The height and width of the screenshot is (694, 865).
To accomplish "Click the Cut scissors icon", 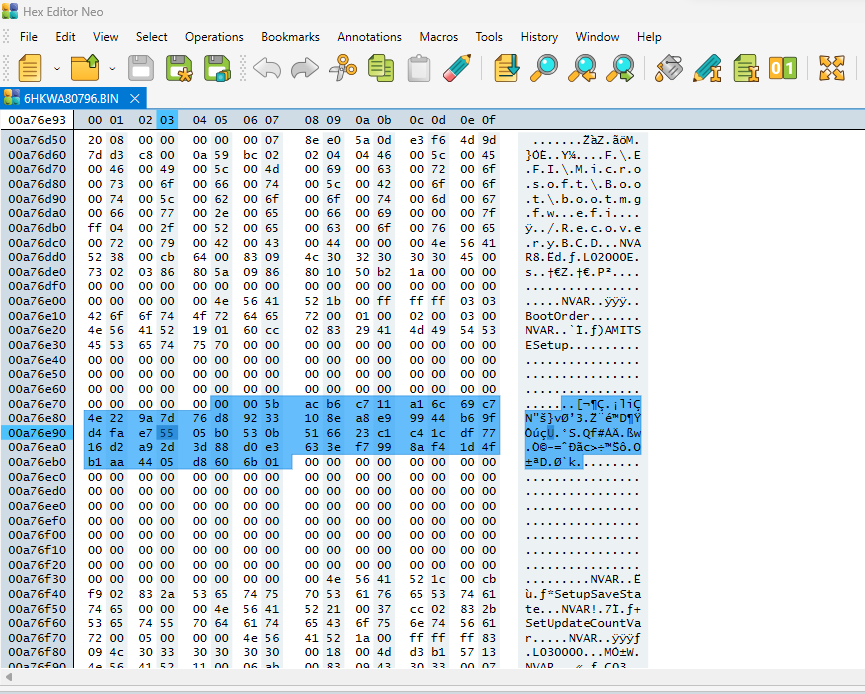I will 342,68.
